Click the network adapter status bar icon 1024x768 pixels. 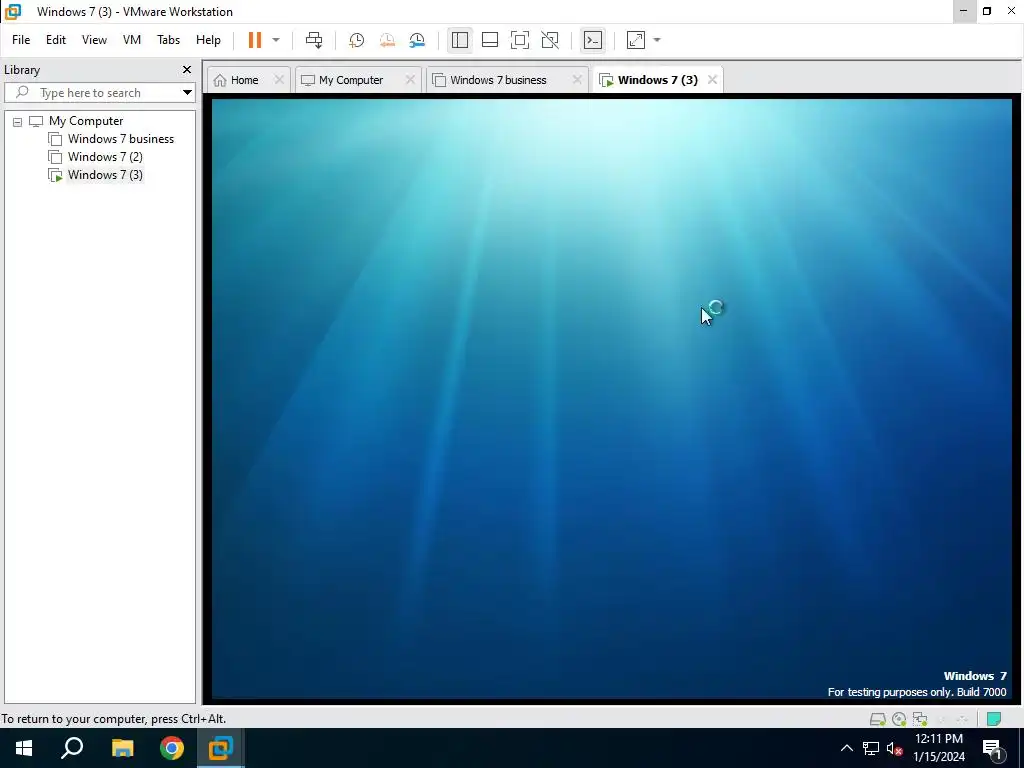[x=920, y=719]
